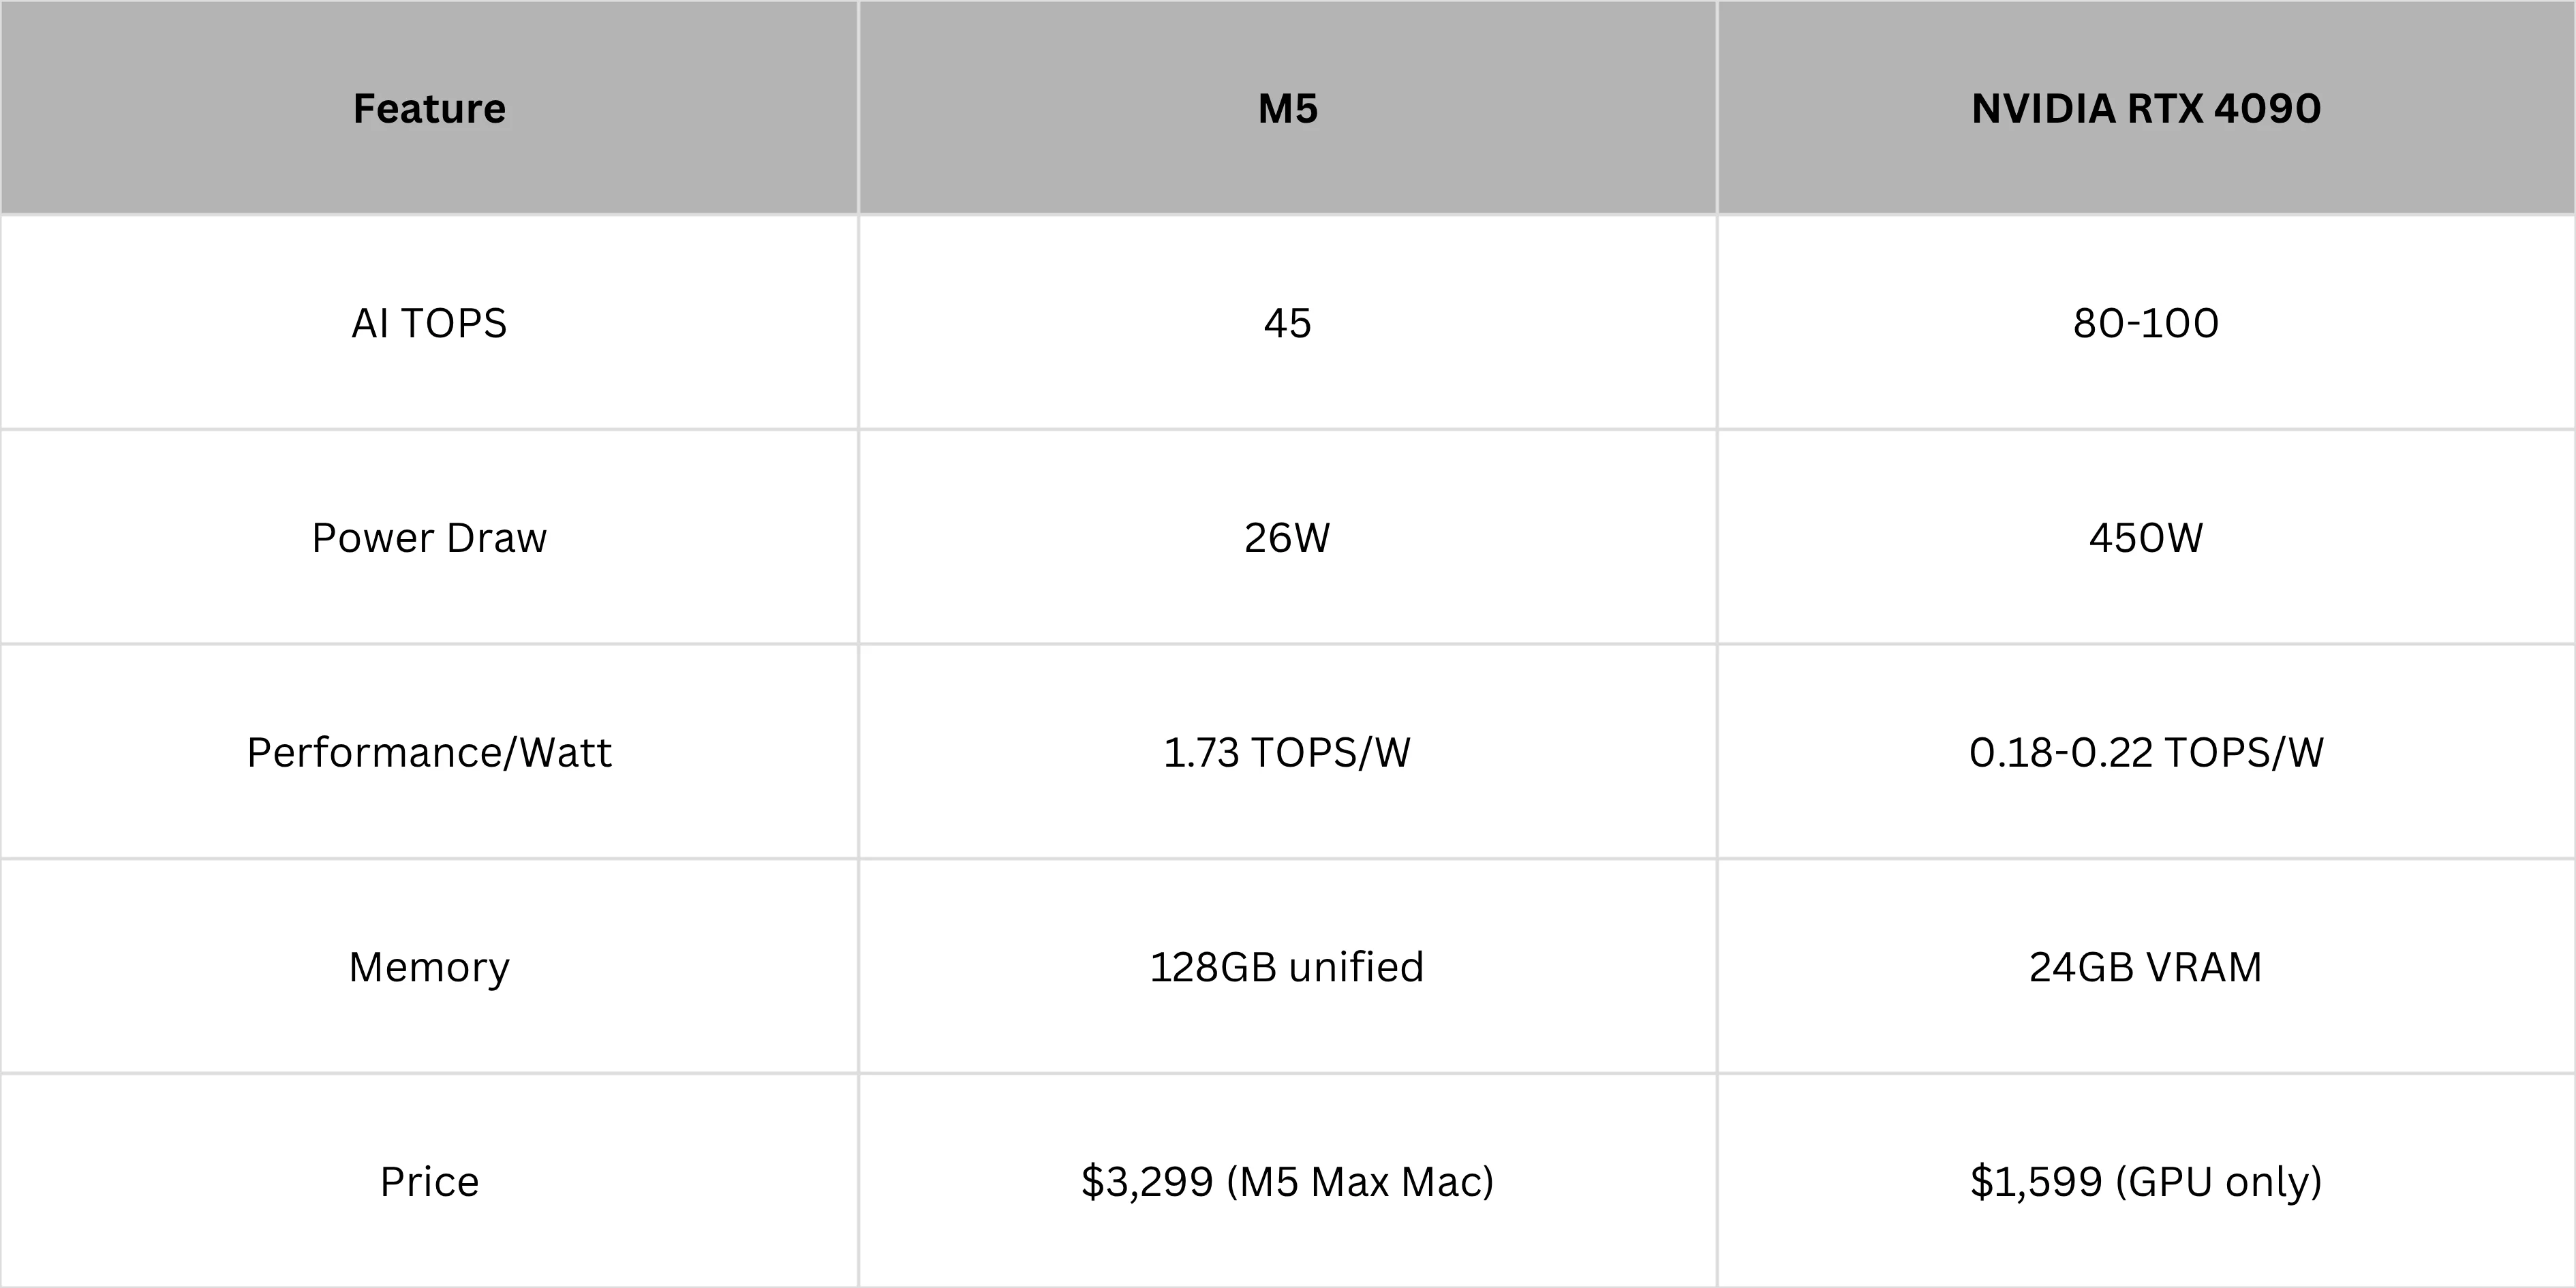
Task: Select the AI TOPS row label
Action: click(429, 323)
